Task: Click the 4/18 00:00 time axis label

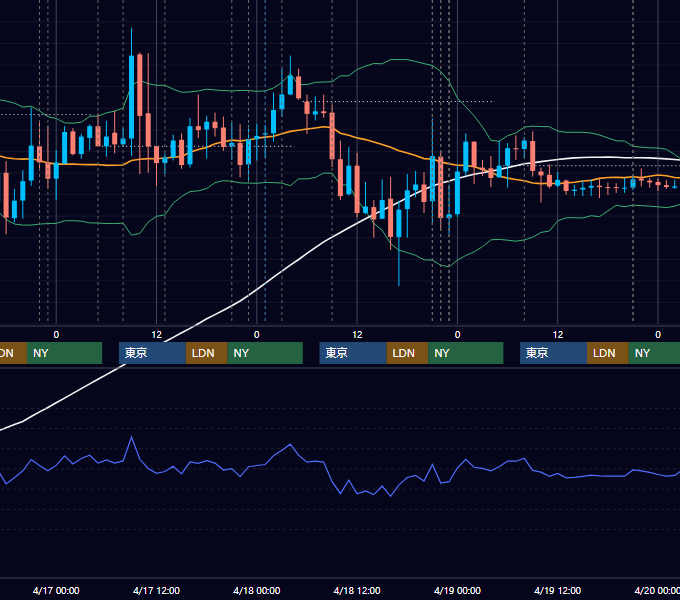Action: click(x=257, y=590)
